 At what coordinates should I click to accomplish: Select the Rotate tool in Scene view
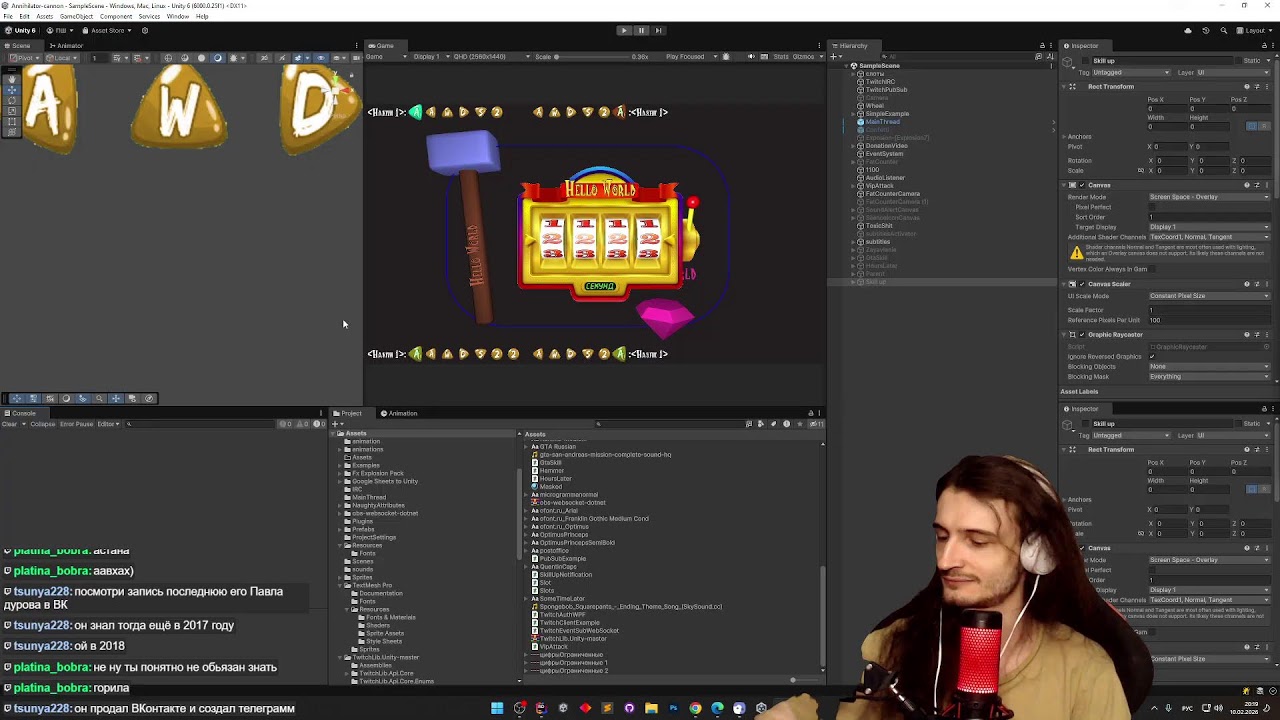click(x=12, y=100)
